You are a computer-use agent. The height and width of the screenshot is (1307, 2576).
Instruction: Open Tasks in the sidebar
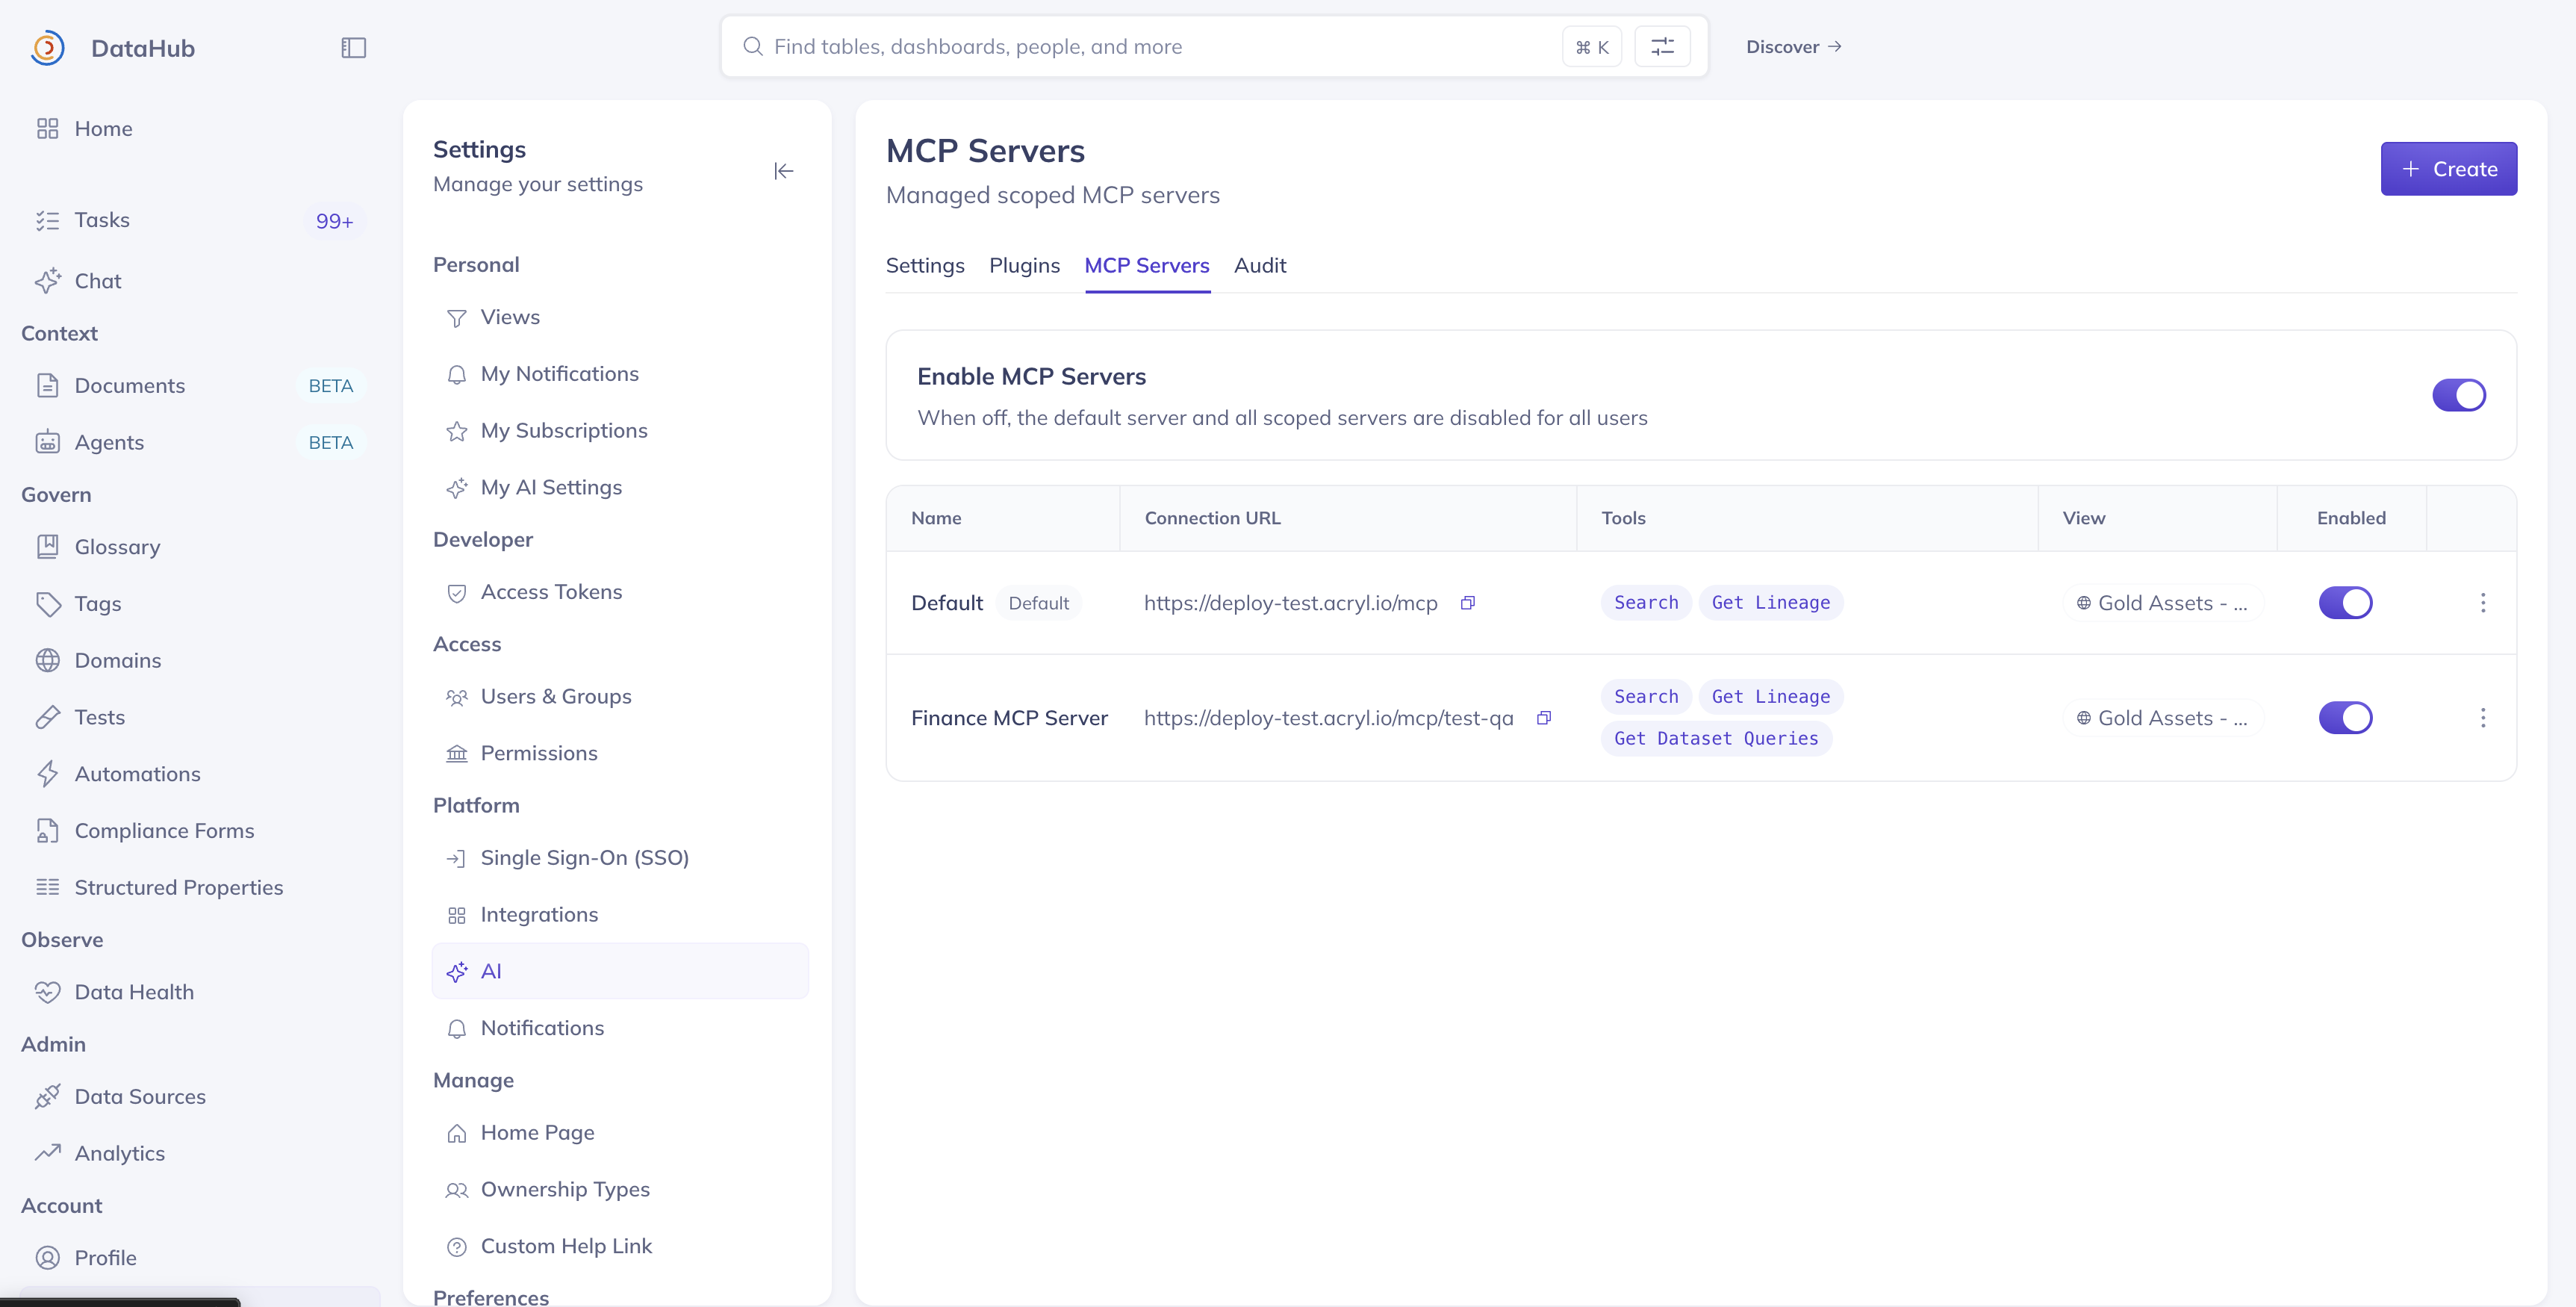click(x=200, y=220)
